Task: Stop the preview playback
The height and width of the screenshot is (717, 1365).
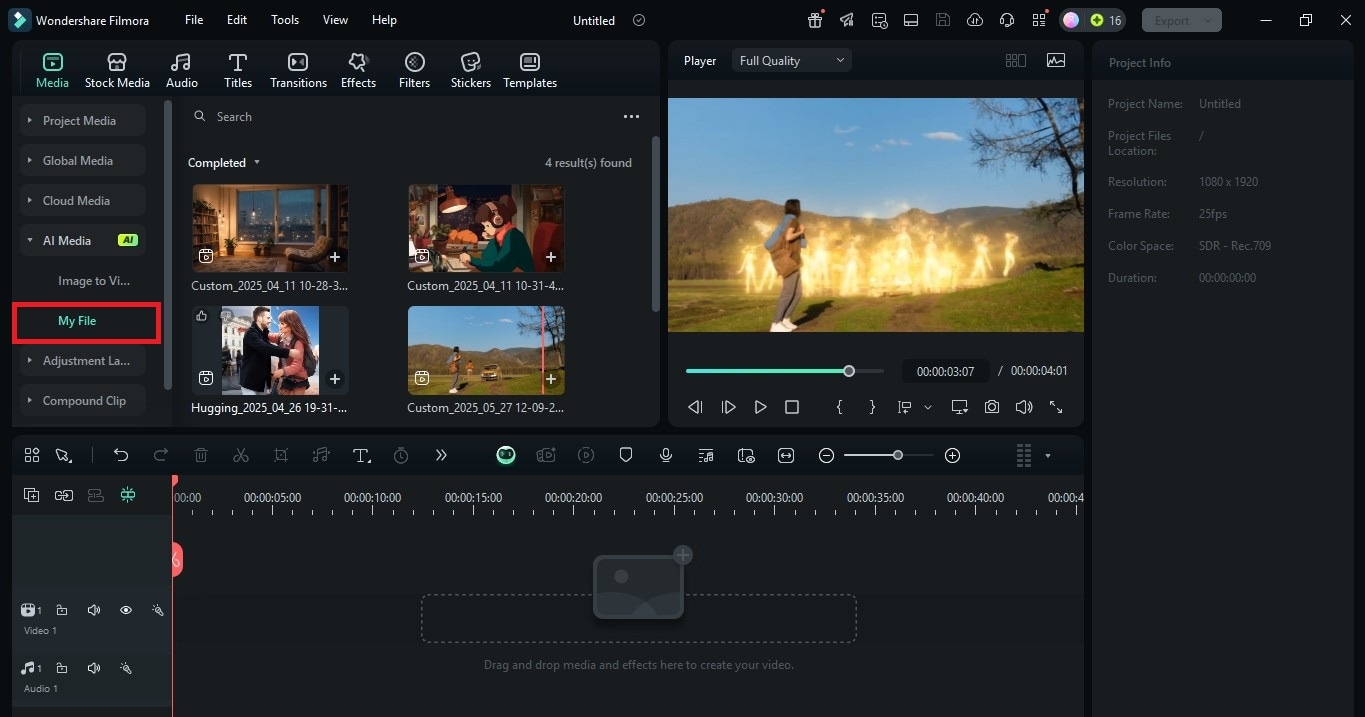Action: coord(792,407)
